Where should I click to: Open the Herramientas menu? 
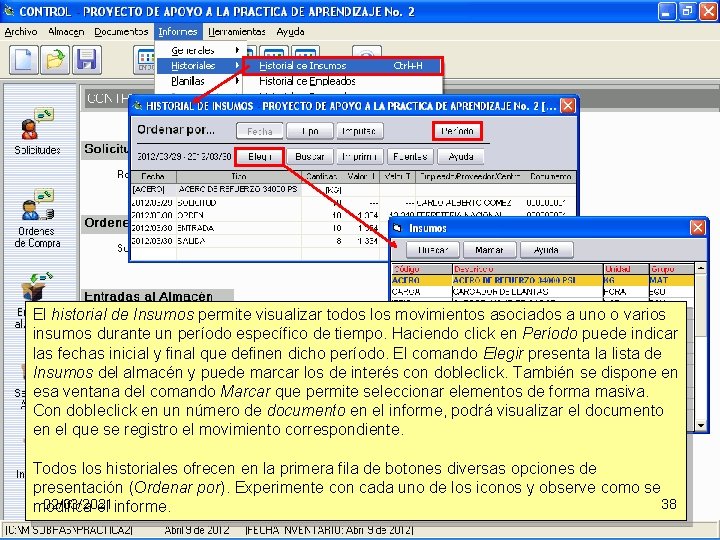pos(236,32)
